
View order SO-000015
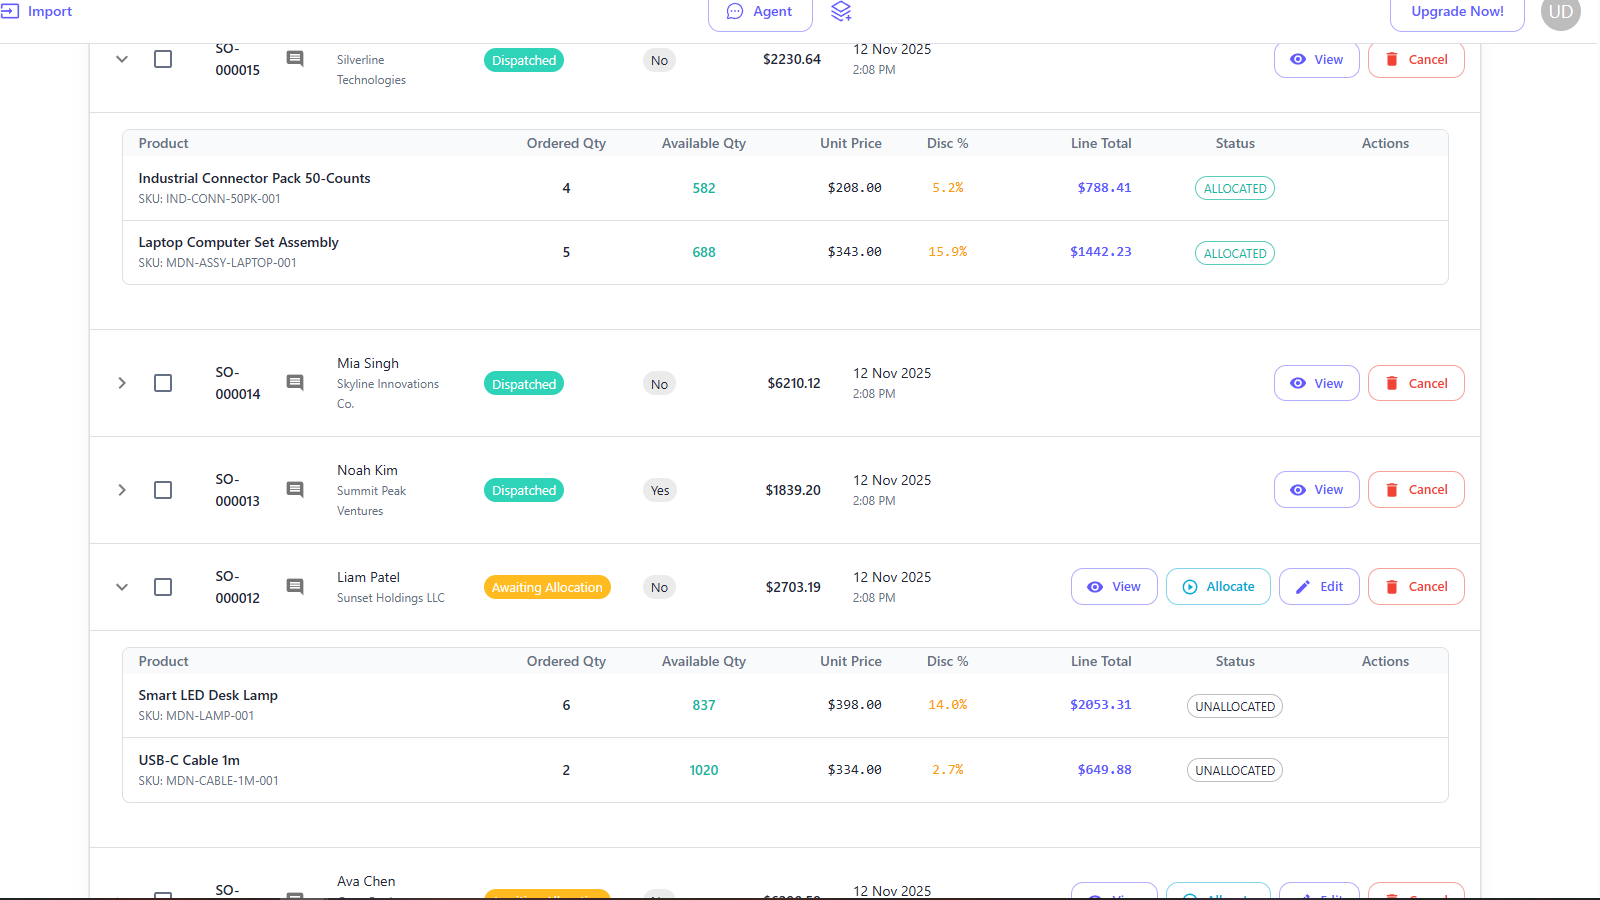1316,59
